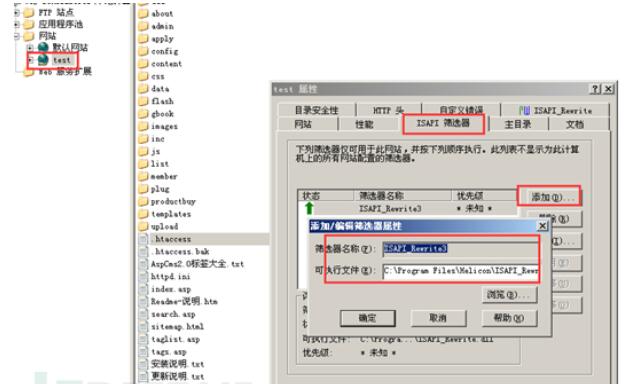Expand the 应用程序池 tree node
The height and width of the screenshot is (384, 628).
pyautogui.click(x=16, y=24)
